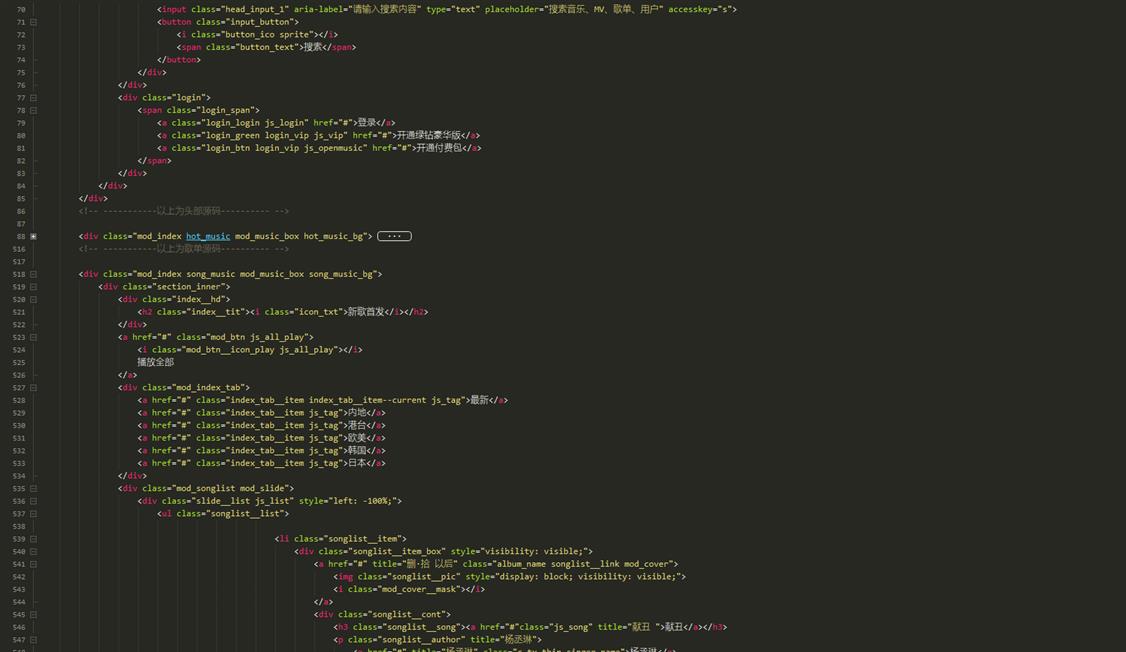1126x652 pixels.
Task: Click the "mod_index_tab" class value
Action: click(x=208, y=388)
